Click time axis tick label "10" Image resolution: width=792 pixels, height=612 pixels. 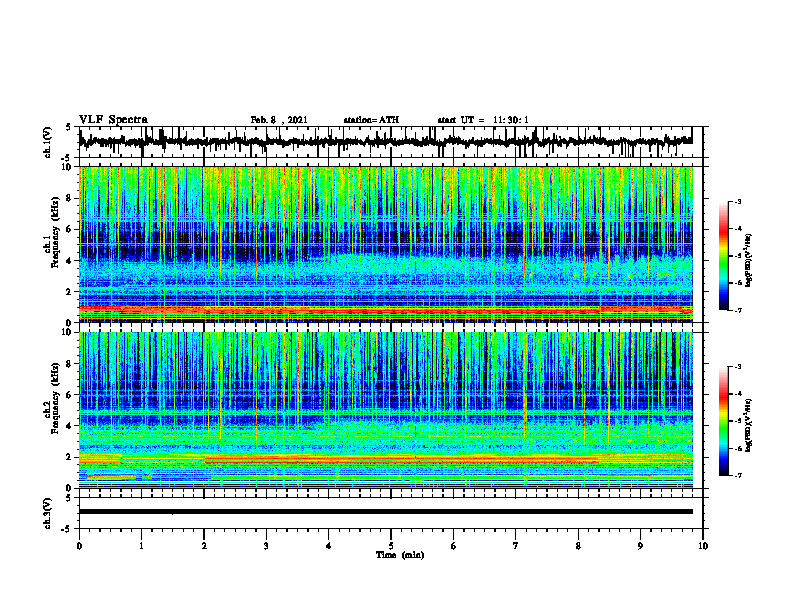(703, 546)
